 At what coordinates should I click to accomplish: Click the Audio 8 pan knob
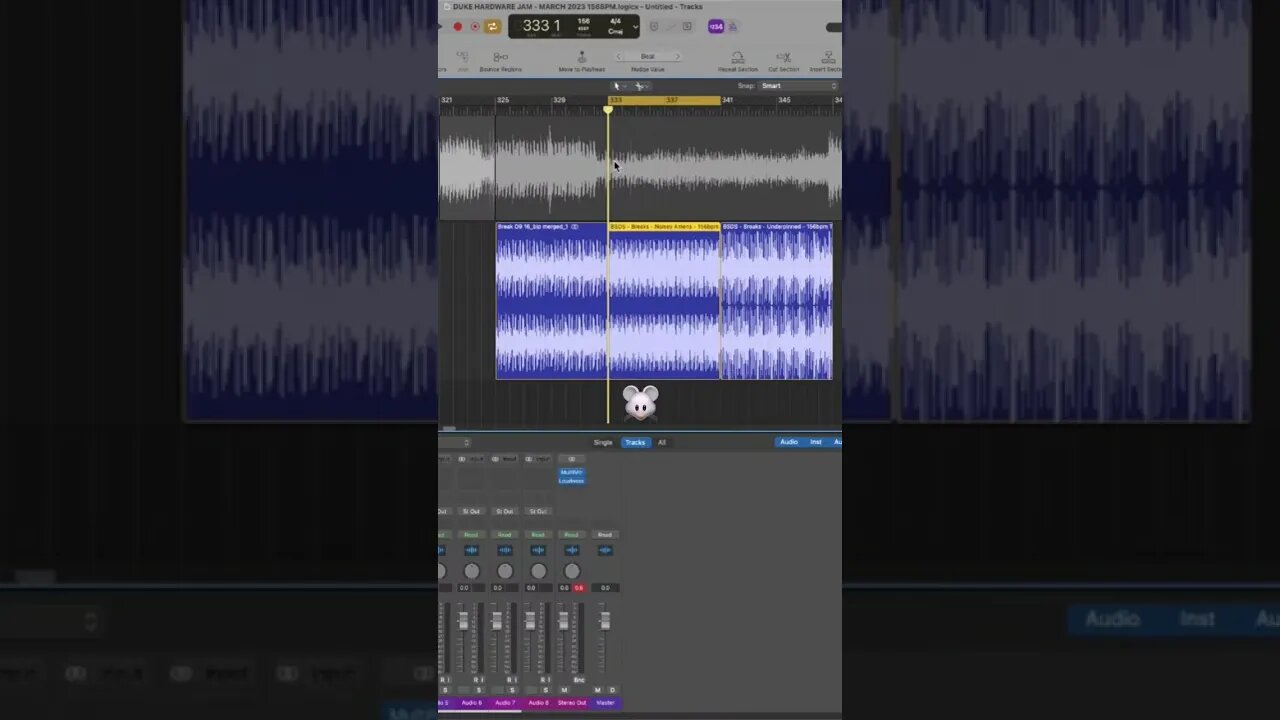pos(538,571)
